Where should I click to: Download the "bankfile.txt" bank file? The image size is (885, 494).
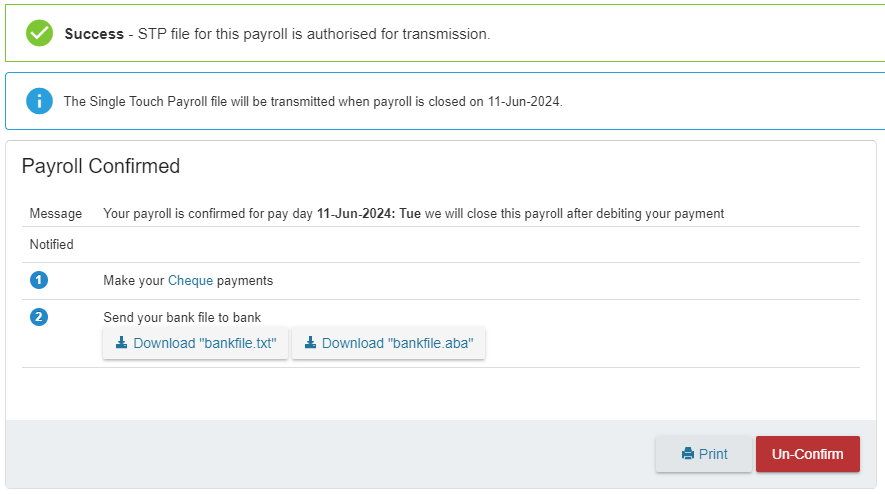click(195, 343)
